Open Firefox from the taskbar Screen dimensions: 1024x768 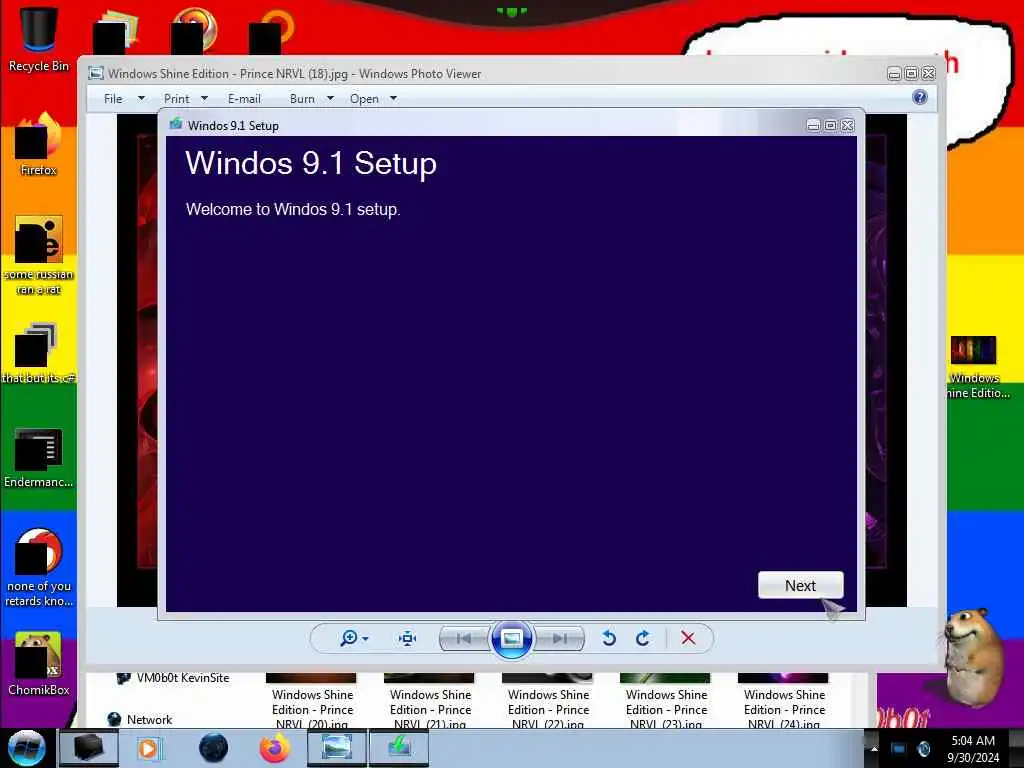click(x=275, y=748)
